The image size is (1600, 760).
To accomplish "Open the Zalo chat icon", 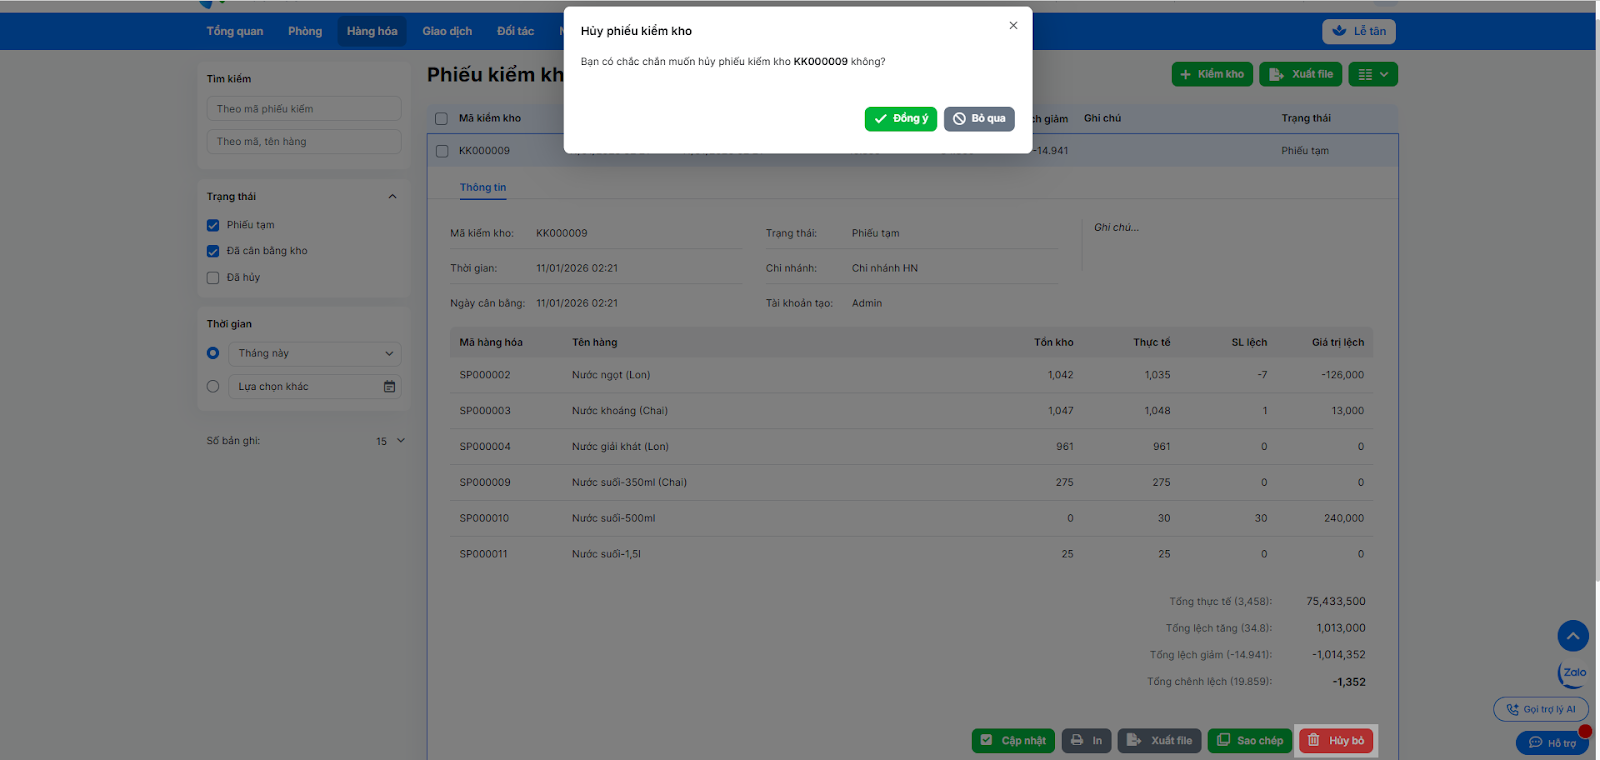I will pyautogui.click(x=1573, y=673).
